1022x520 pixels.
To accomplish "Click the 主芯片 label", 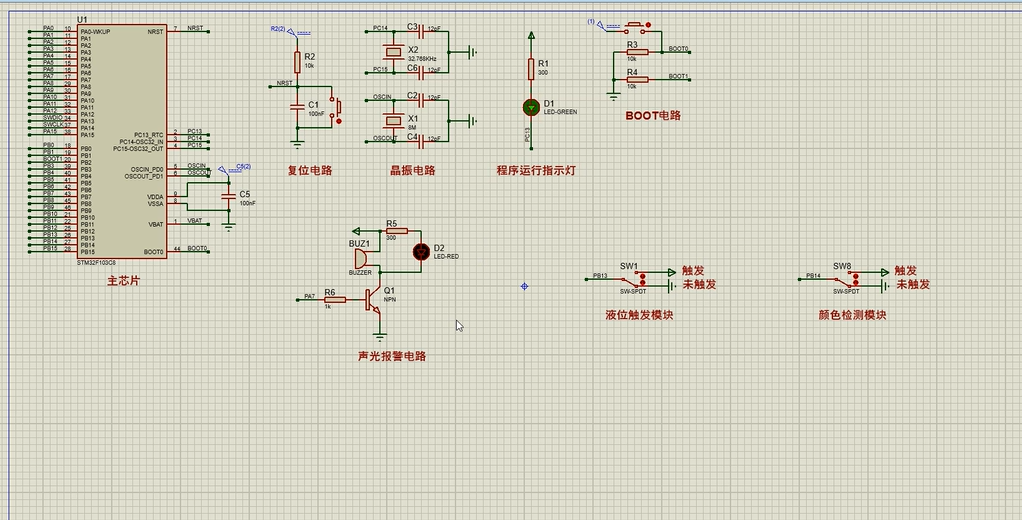I will click(123, 282).
